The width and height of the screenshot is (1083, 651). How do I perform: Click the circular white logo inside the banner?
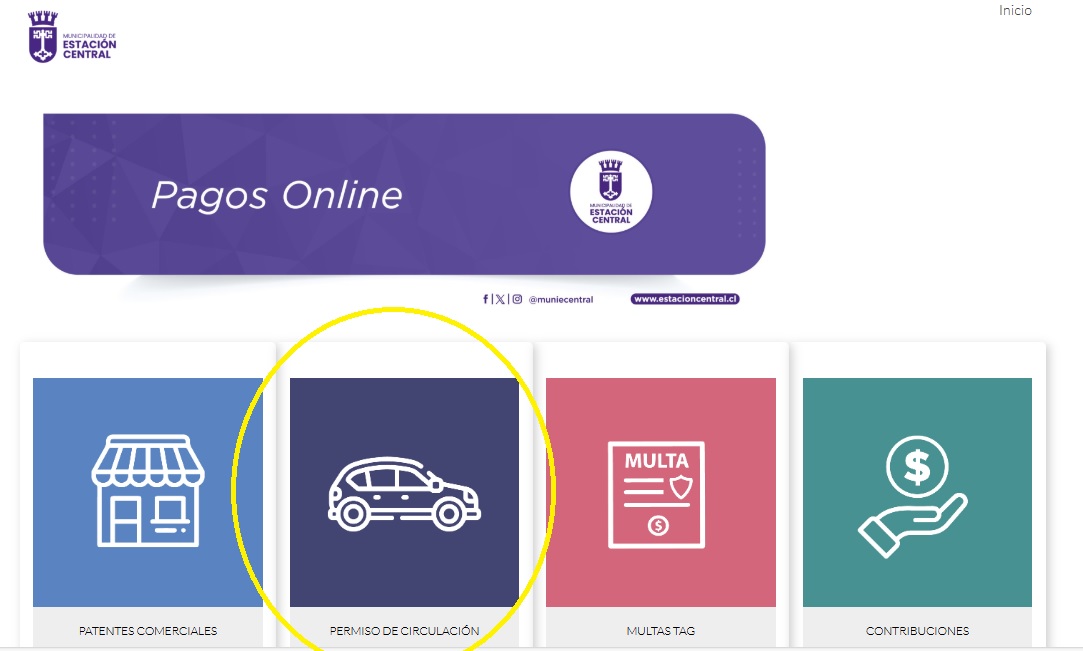pyautogui.click(x=610, y=191)
